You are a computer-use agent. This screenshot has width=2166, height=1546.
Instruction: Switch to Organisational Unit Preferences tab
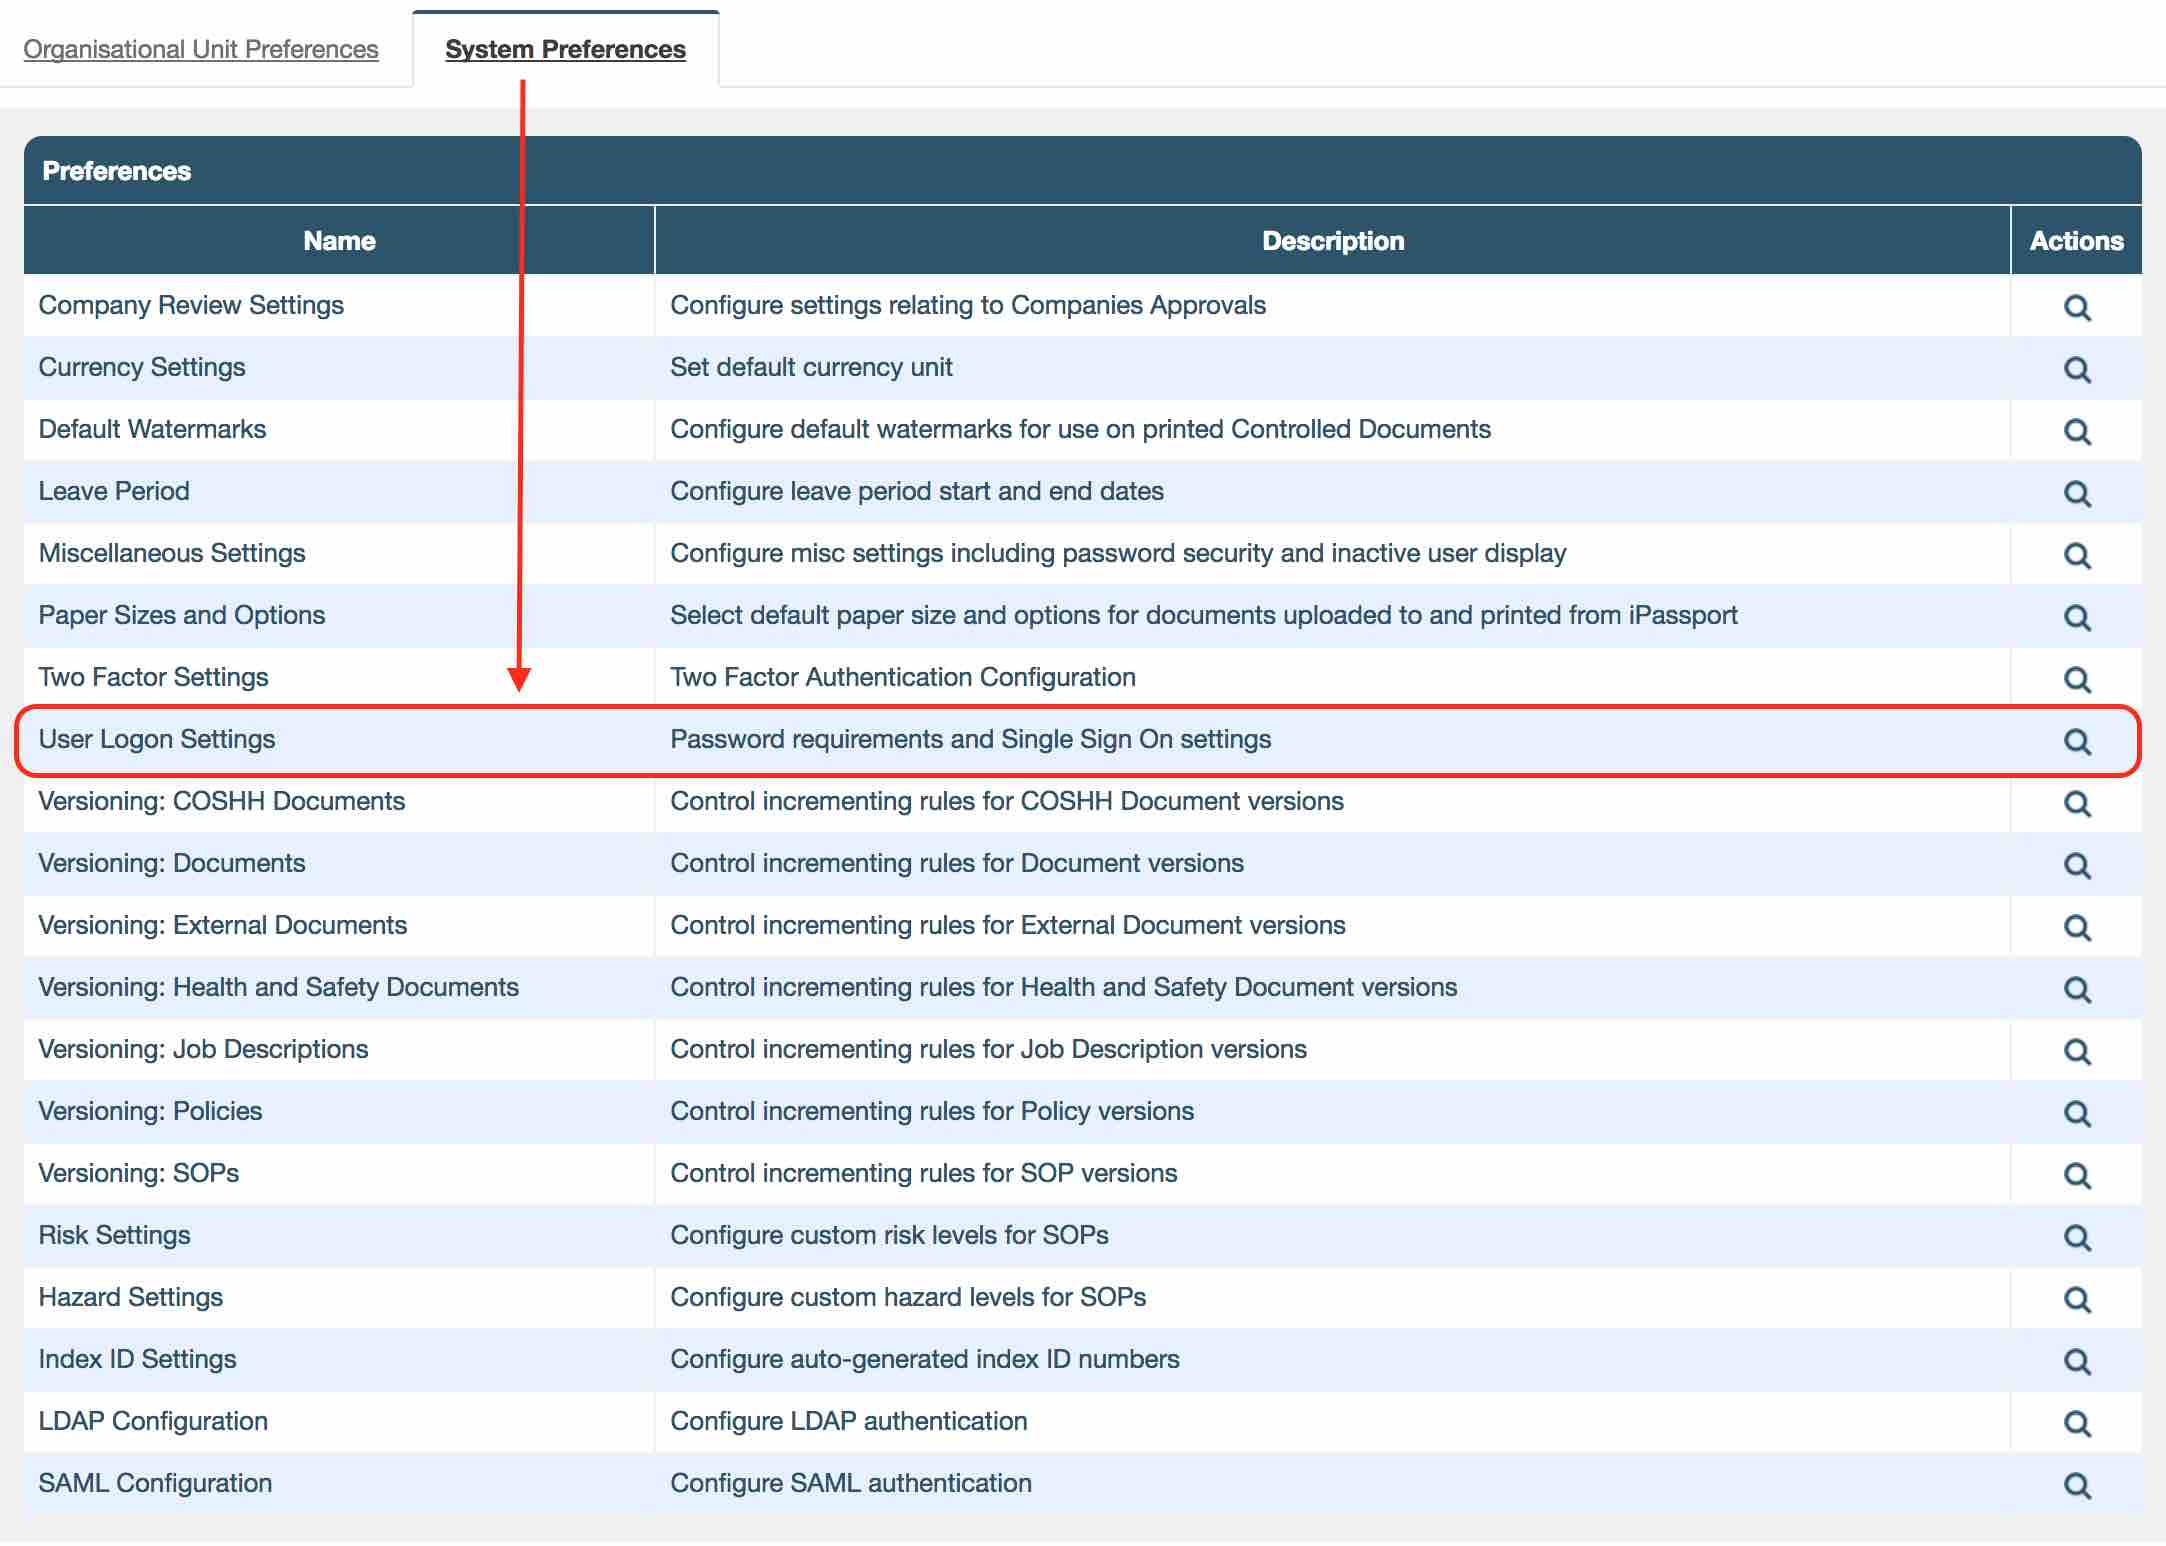click(x=201, y=49)
